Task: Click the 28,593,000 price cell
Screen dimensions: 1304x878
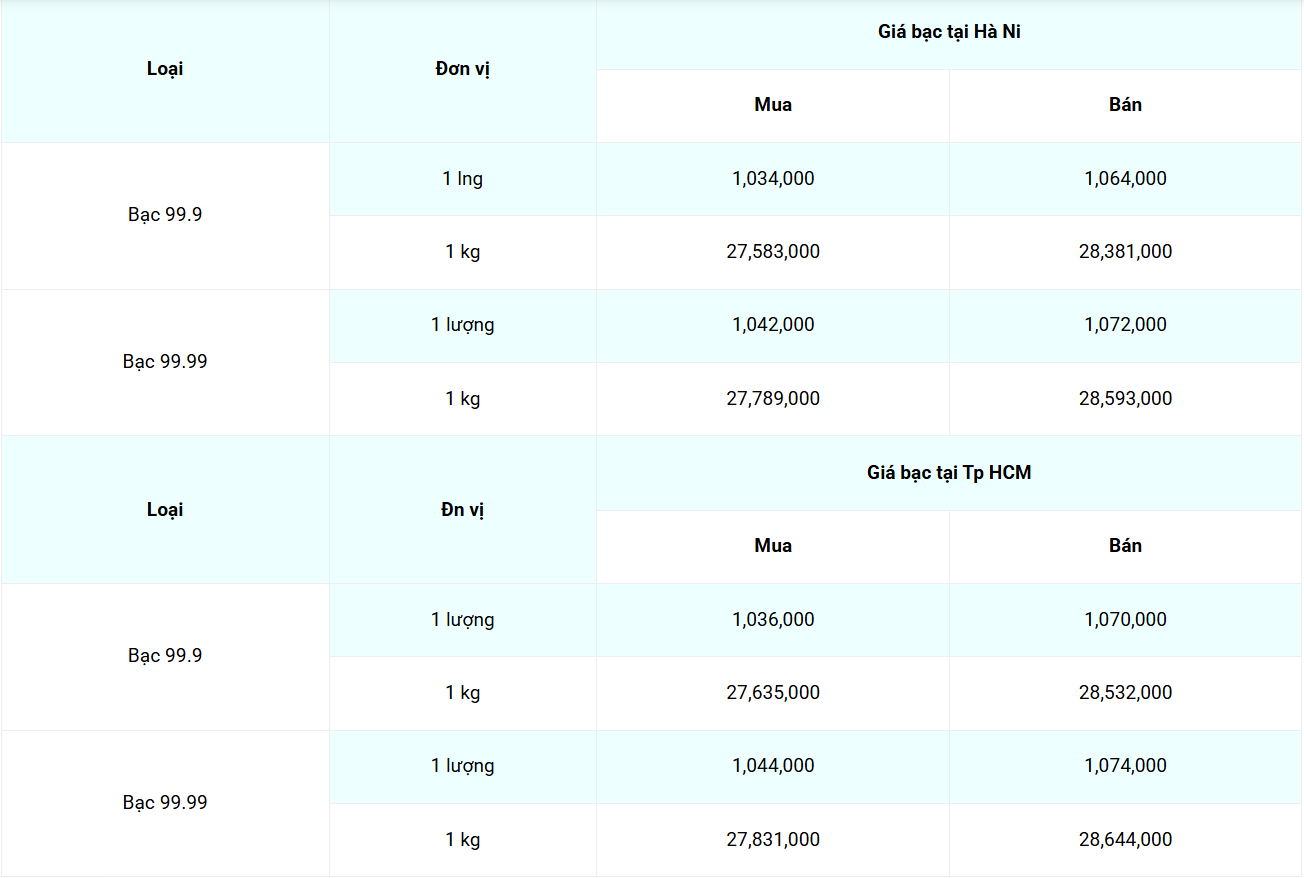Action: coord(1125,399)
